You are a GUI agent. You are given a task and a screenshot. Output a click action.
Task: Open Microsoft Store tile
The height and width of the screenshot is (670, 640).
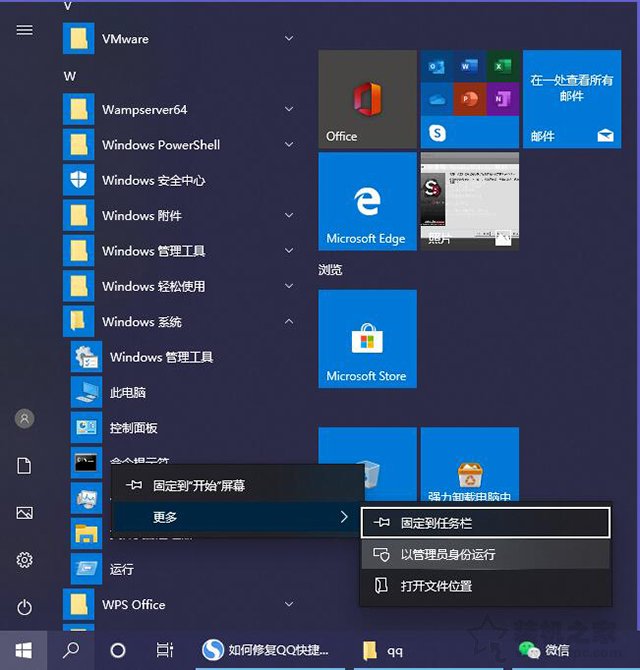coord(366,339)
